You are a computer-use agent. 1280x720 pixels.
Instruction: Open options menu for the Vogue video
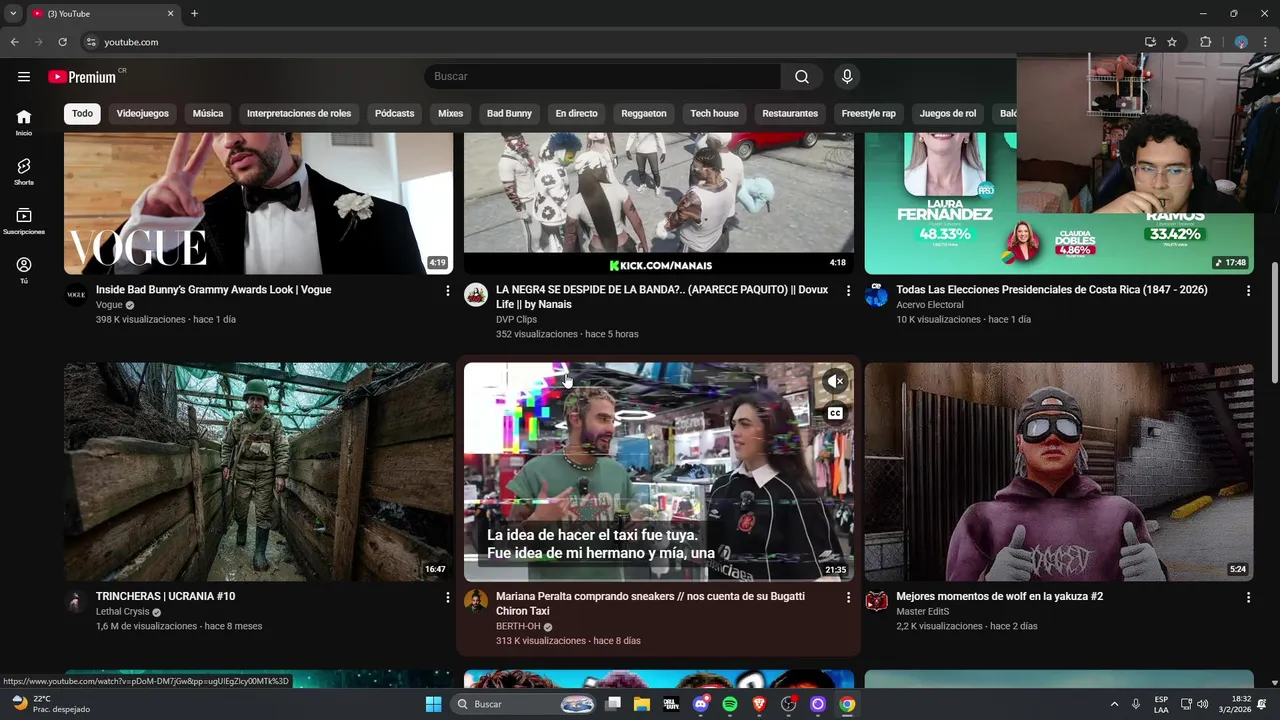pyautogui.click(x=447, y=290)
